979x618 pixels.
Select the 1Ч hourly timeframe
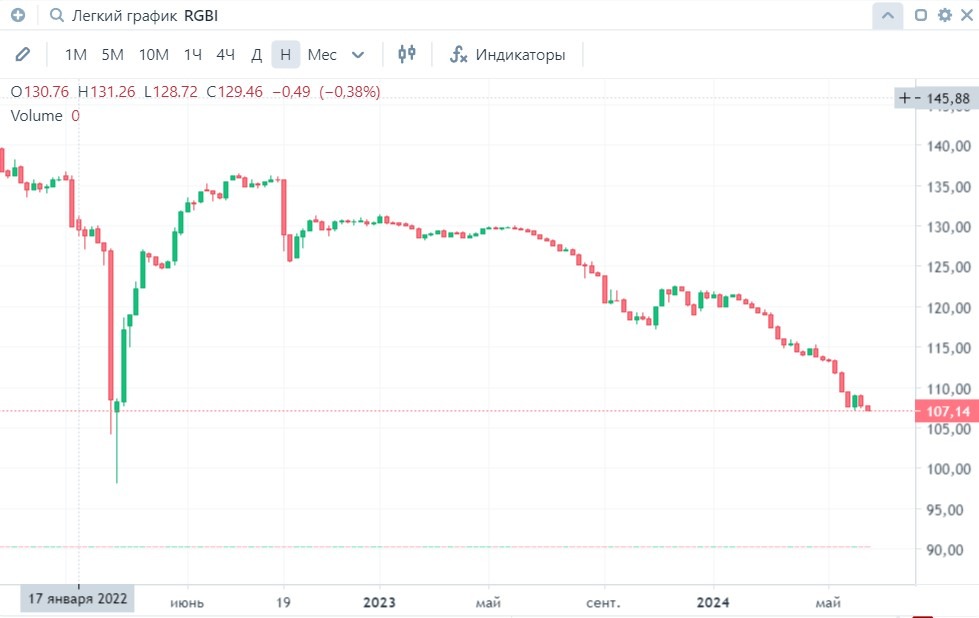pyautogui.click(x=193, y=54)
